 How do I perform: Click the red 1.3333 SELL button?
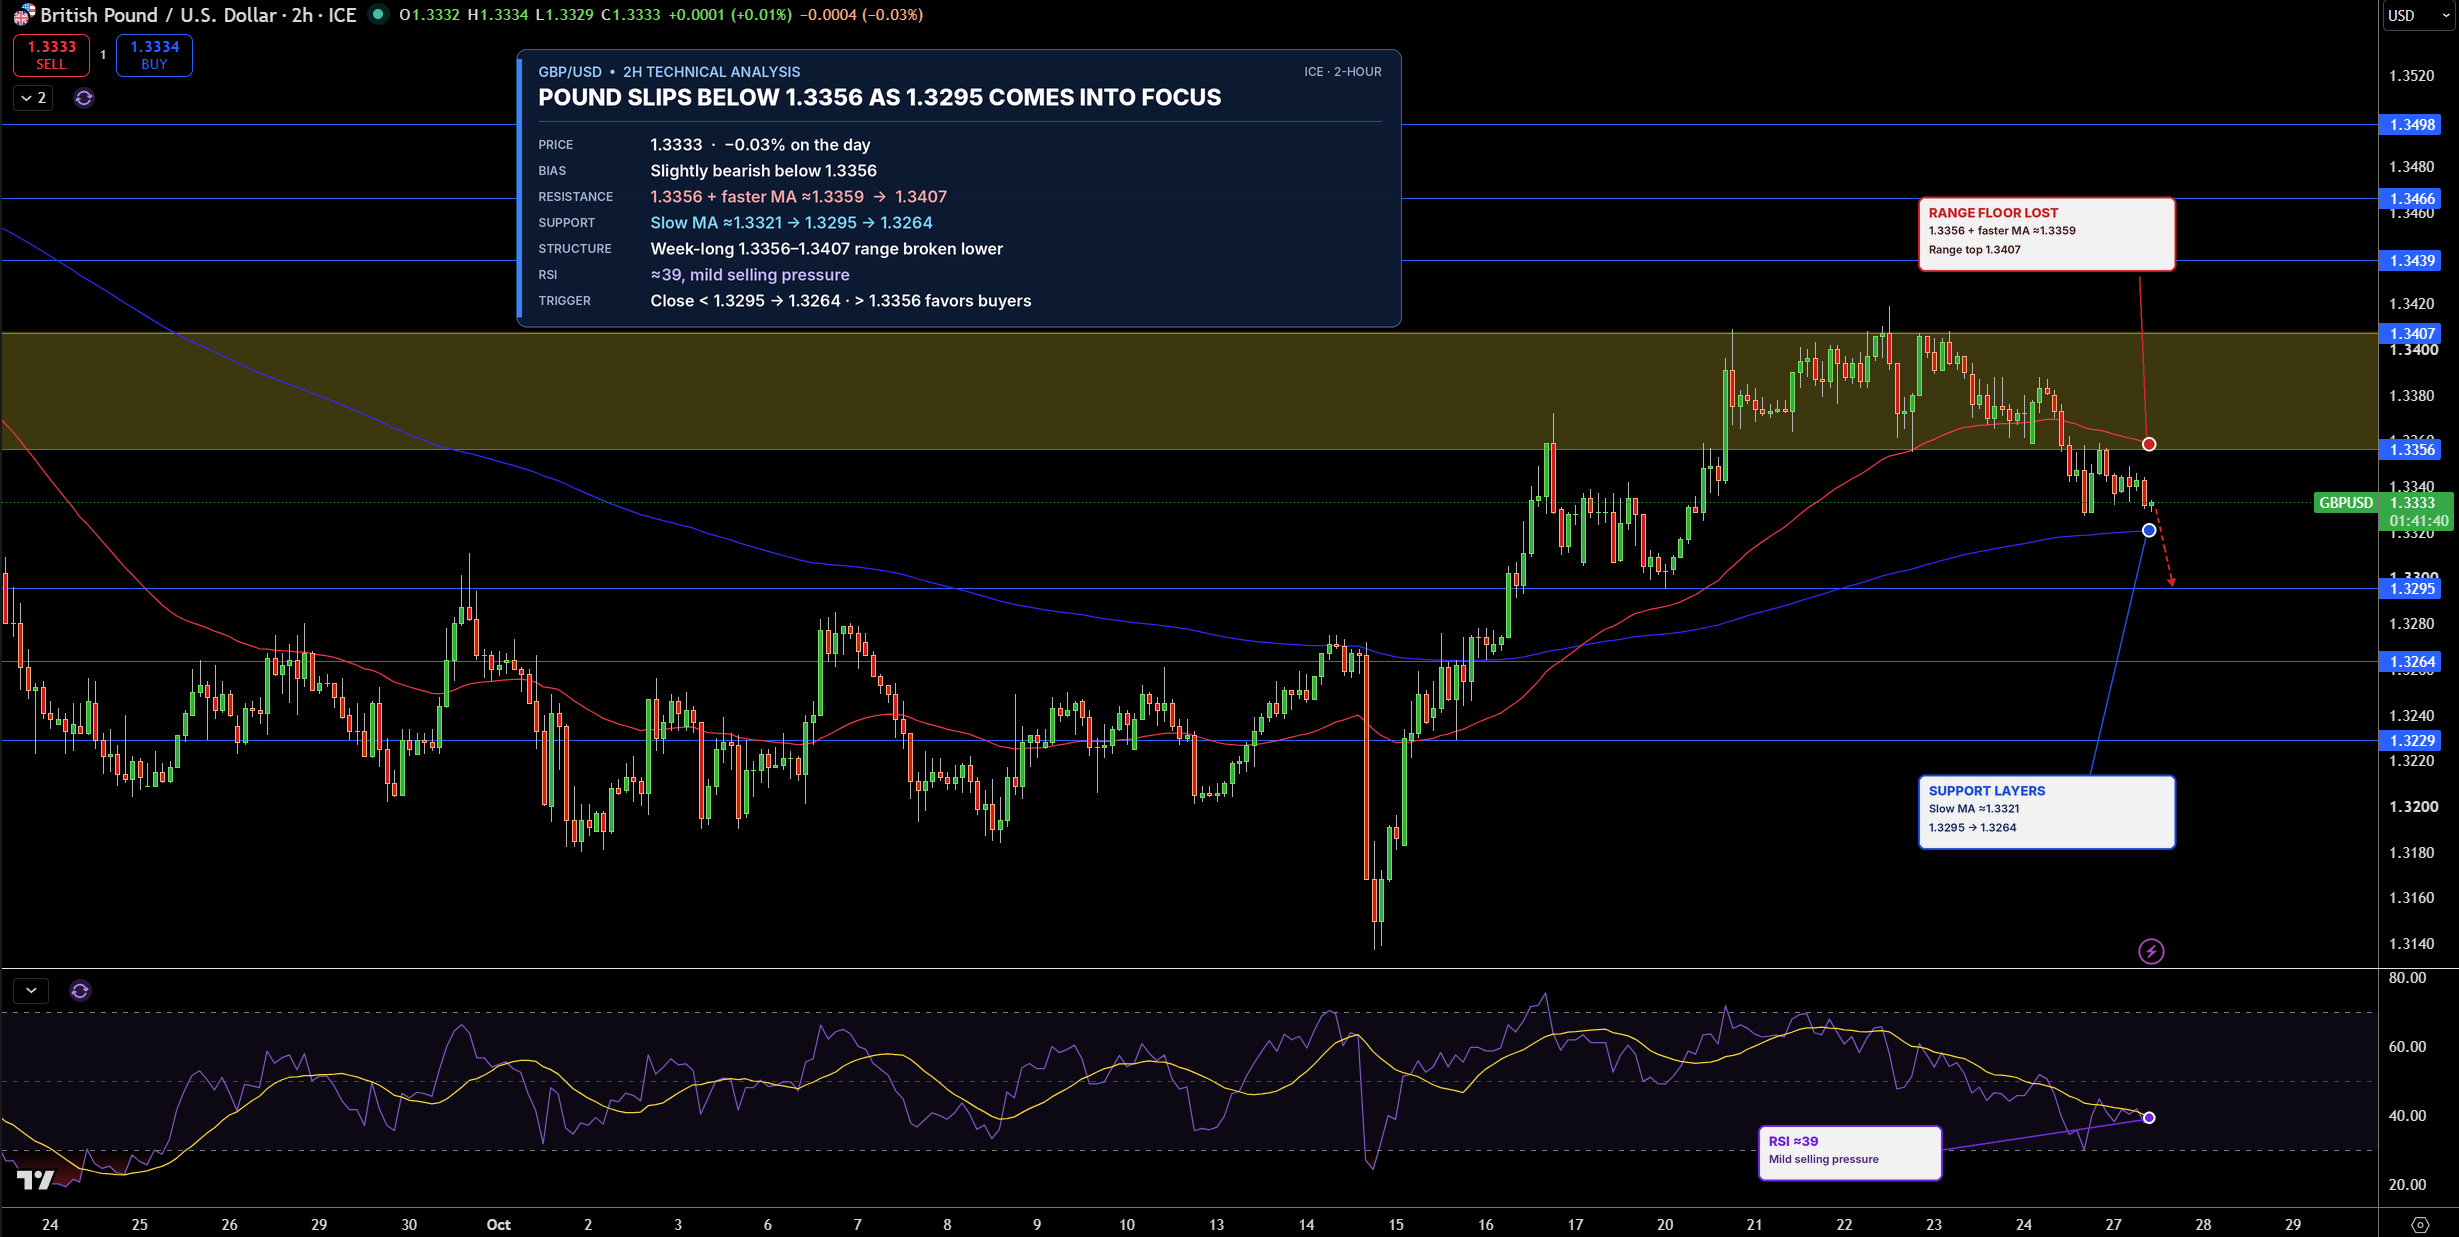51,55
